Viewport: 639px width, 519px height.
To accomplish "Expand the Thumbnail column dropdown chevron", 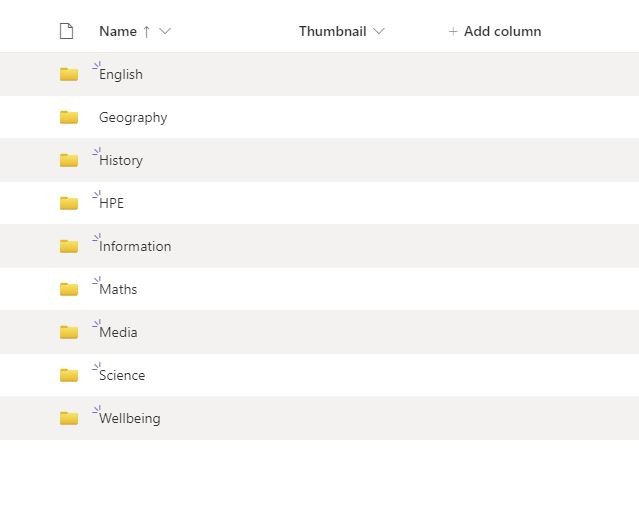I will pos(379,31).
